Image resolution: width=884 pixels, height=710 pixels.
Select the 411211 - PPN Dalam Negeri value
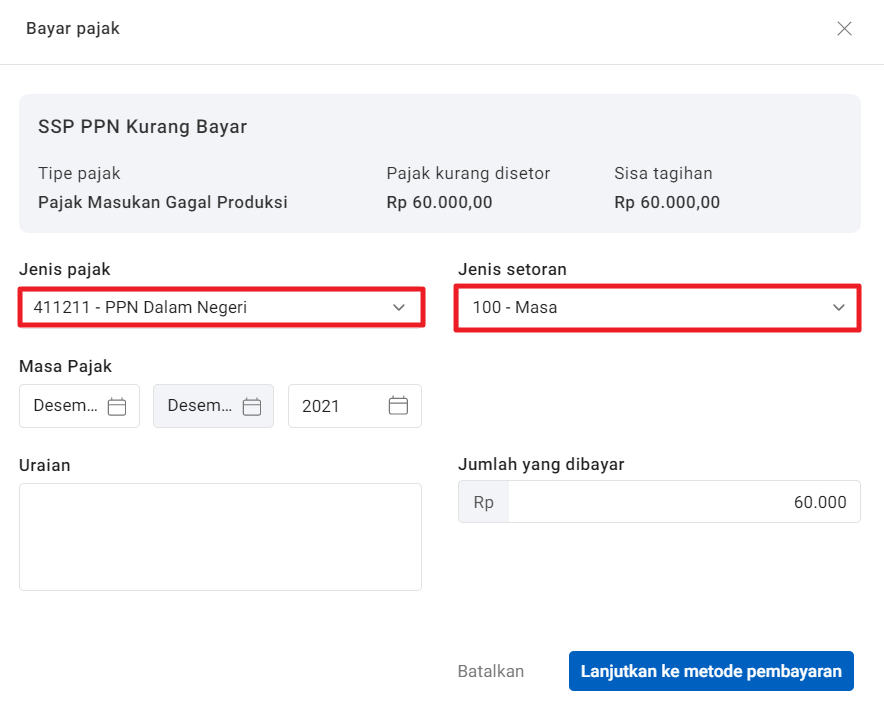tap(140, 307)
